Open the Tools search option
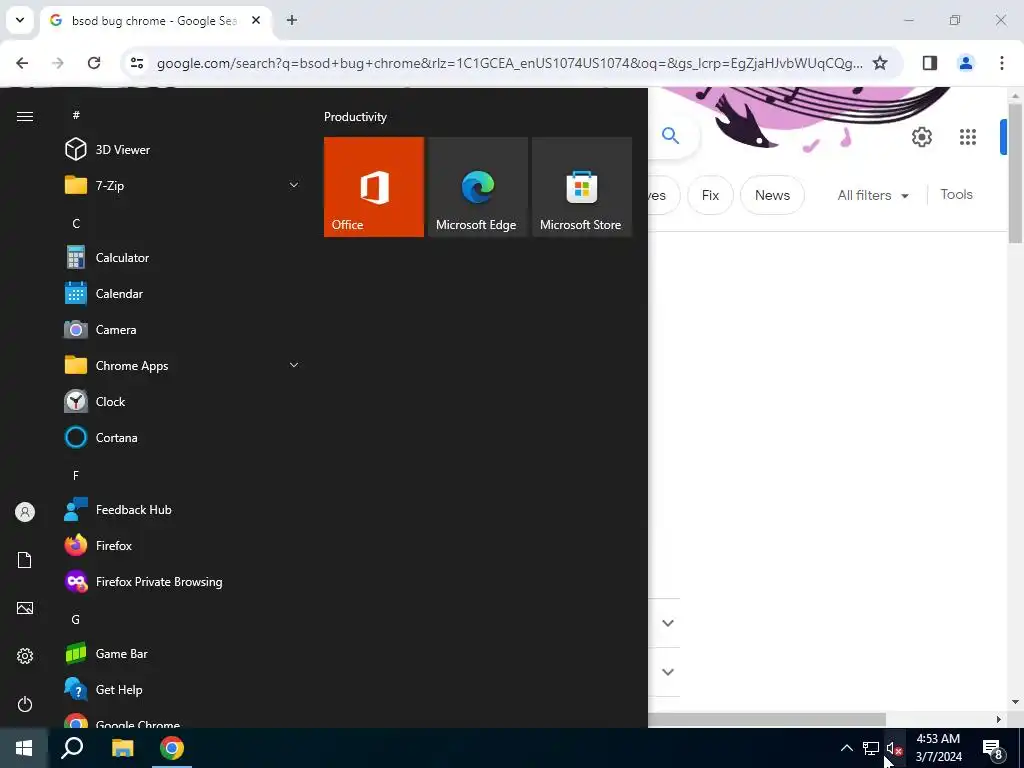Screen dimensions: 1024x768 [956, 195]
